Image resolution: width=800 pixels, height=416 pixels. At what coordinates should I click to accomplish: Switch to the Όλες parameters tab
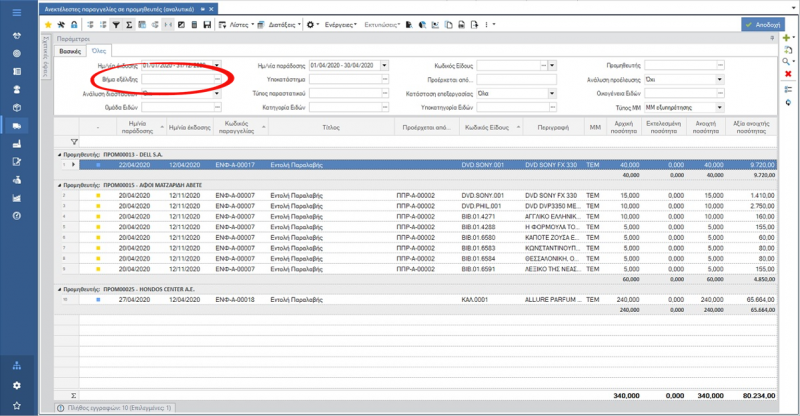[x=99, y=51]
